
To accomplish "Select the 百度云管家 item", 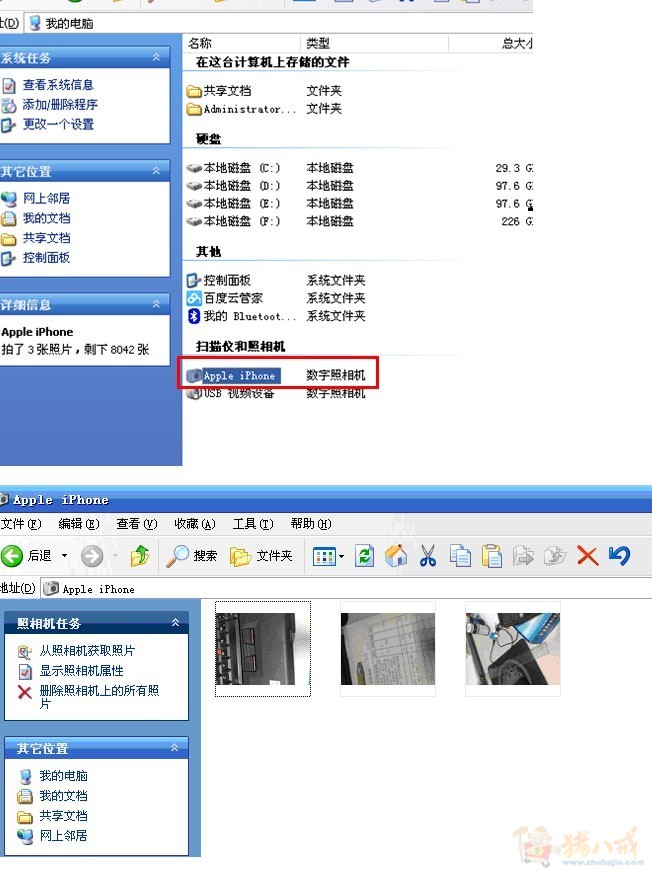I will pyautogui.click(x=225, y=298).
